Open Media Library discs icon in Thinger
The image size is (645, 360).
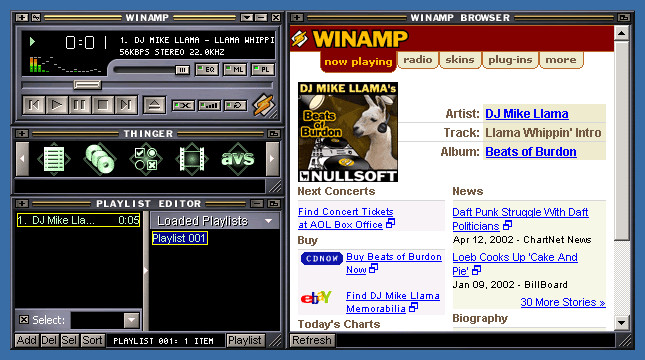[x=100, y=159]
